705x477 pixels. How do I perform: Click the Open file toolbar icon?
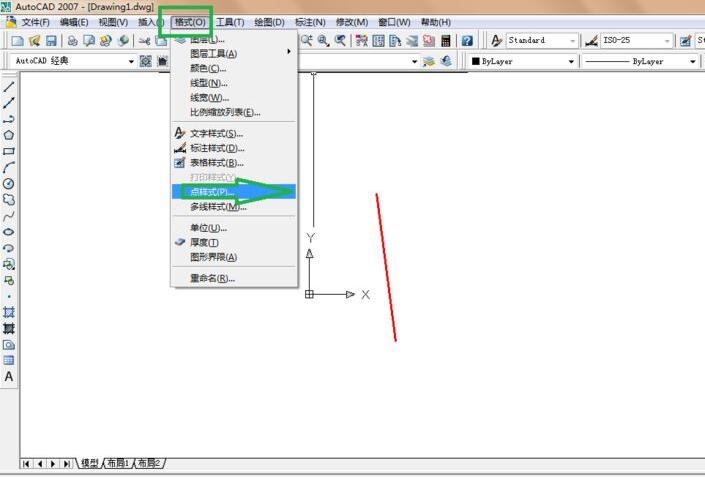pos(35,41)
